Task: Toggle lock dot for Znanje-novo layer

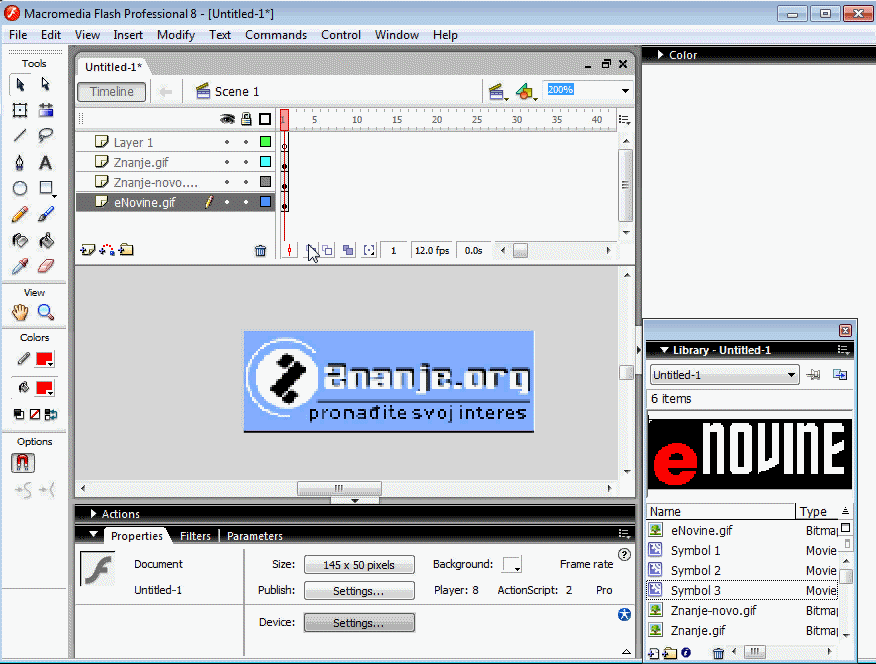Action: [246, 182]
